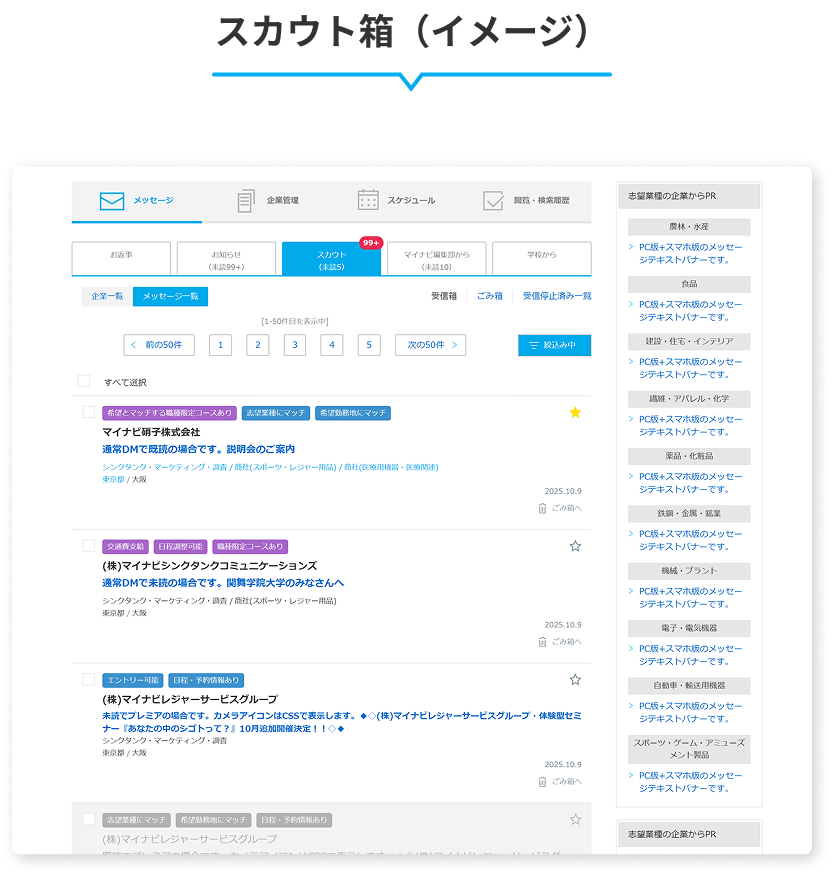Click the メッセージ menu label
The width and height of the screenshot is (832, 875).
(x=153, y=200)
